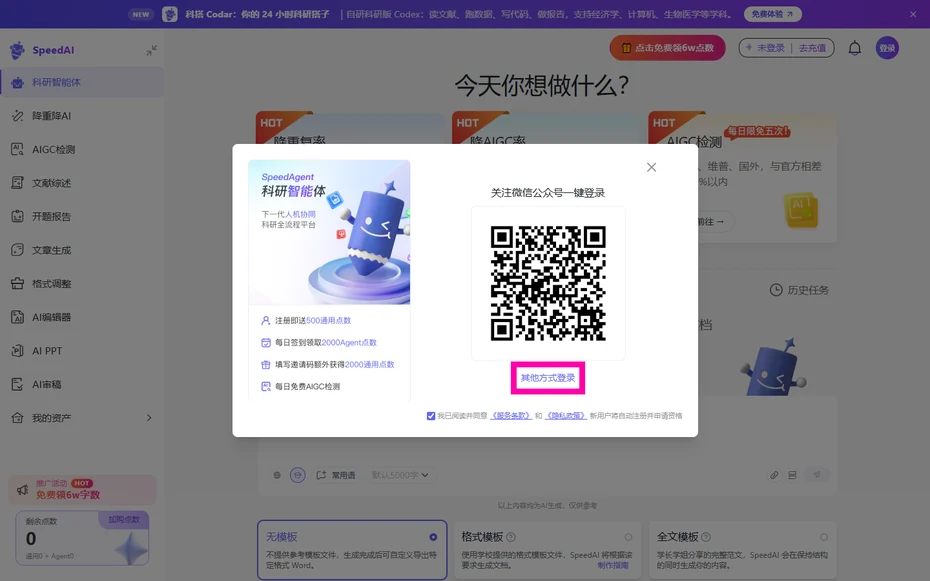Click the help icon beside 全文模板
The height and width of the screenshot is (581, 930).
tap(706, 537)
